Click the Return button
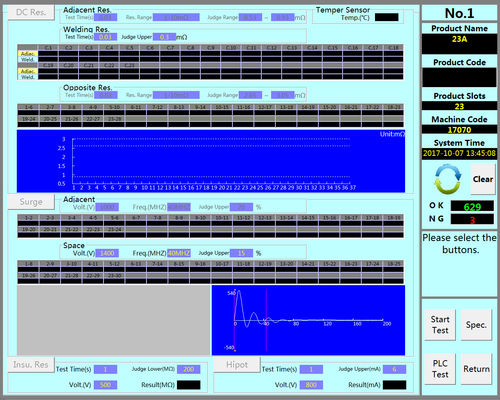 click(476, 369)
